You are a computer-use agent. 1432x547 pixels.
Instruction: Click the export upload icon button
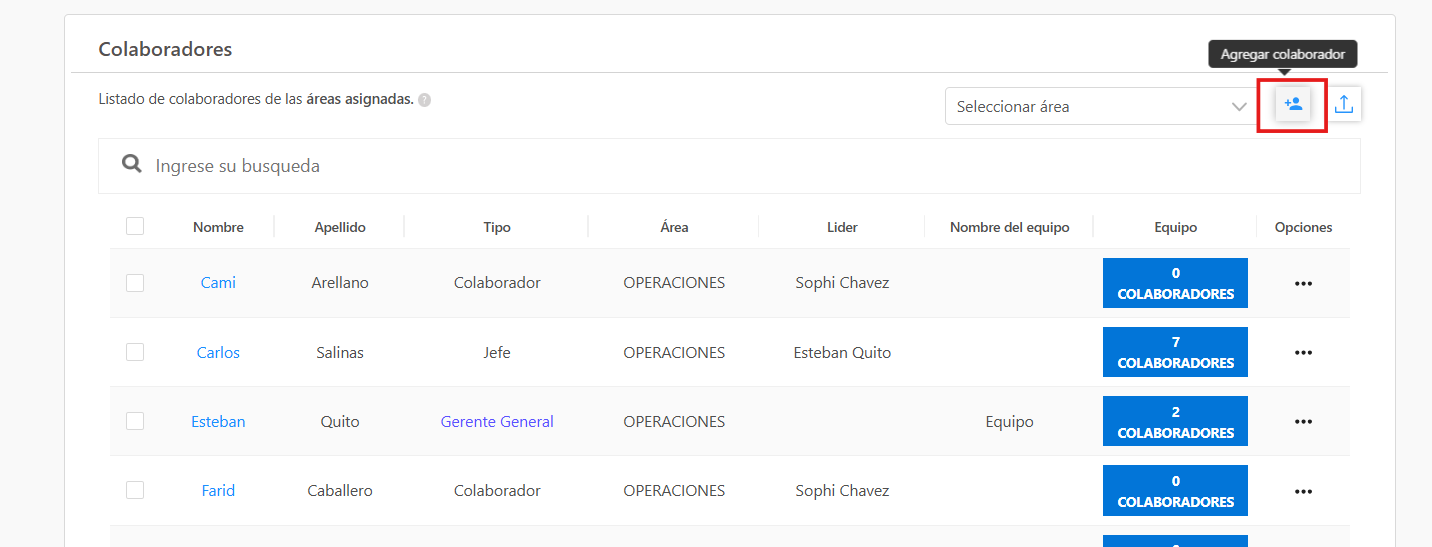click(1344, 104)
